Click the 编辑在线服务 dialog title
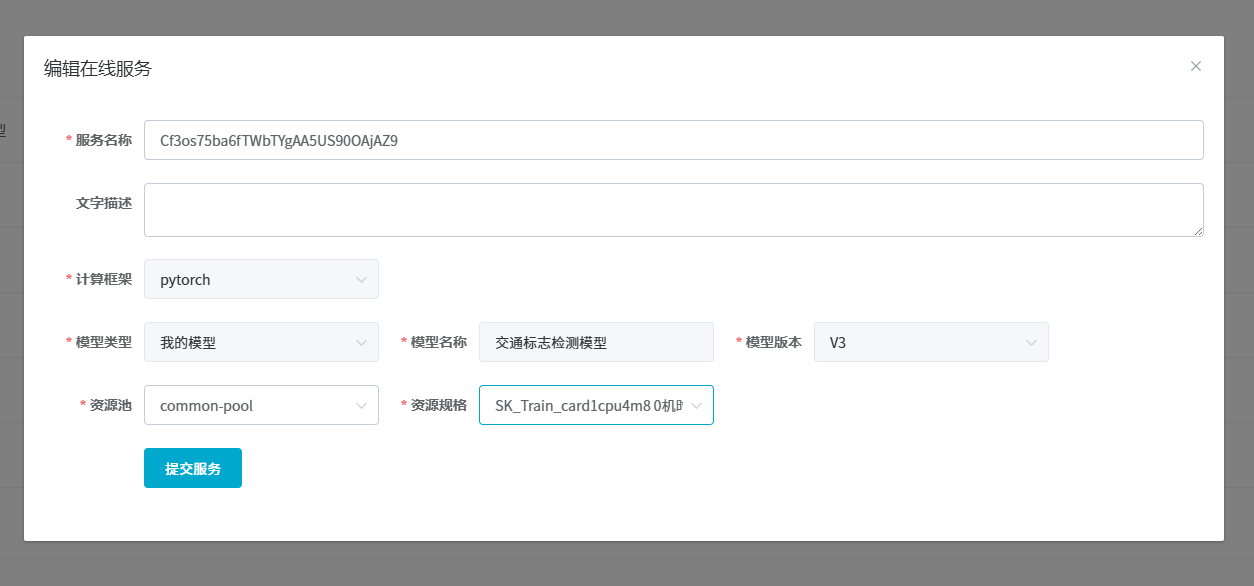 pyautogui.click(x=98, y=69)
